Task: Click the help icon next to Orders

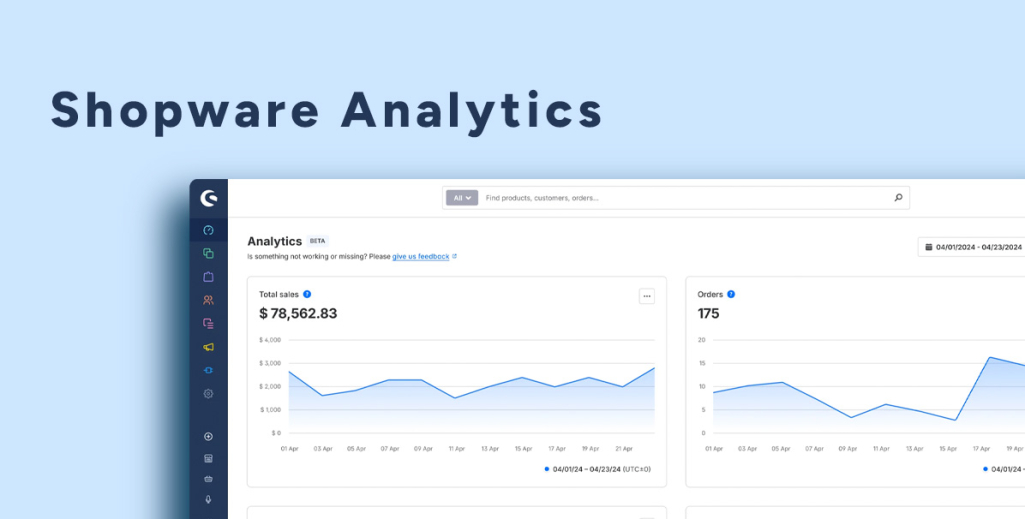Action: pos(731,294)
